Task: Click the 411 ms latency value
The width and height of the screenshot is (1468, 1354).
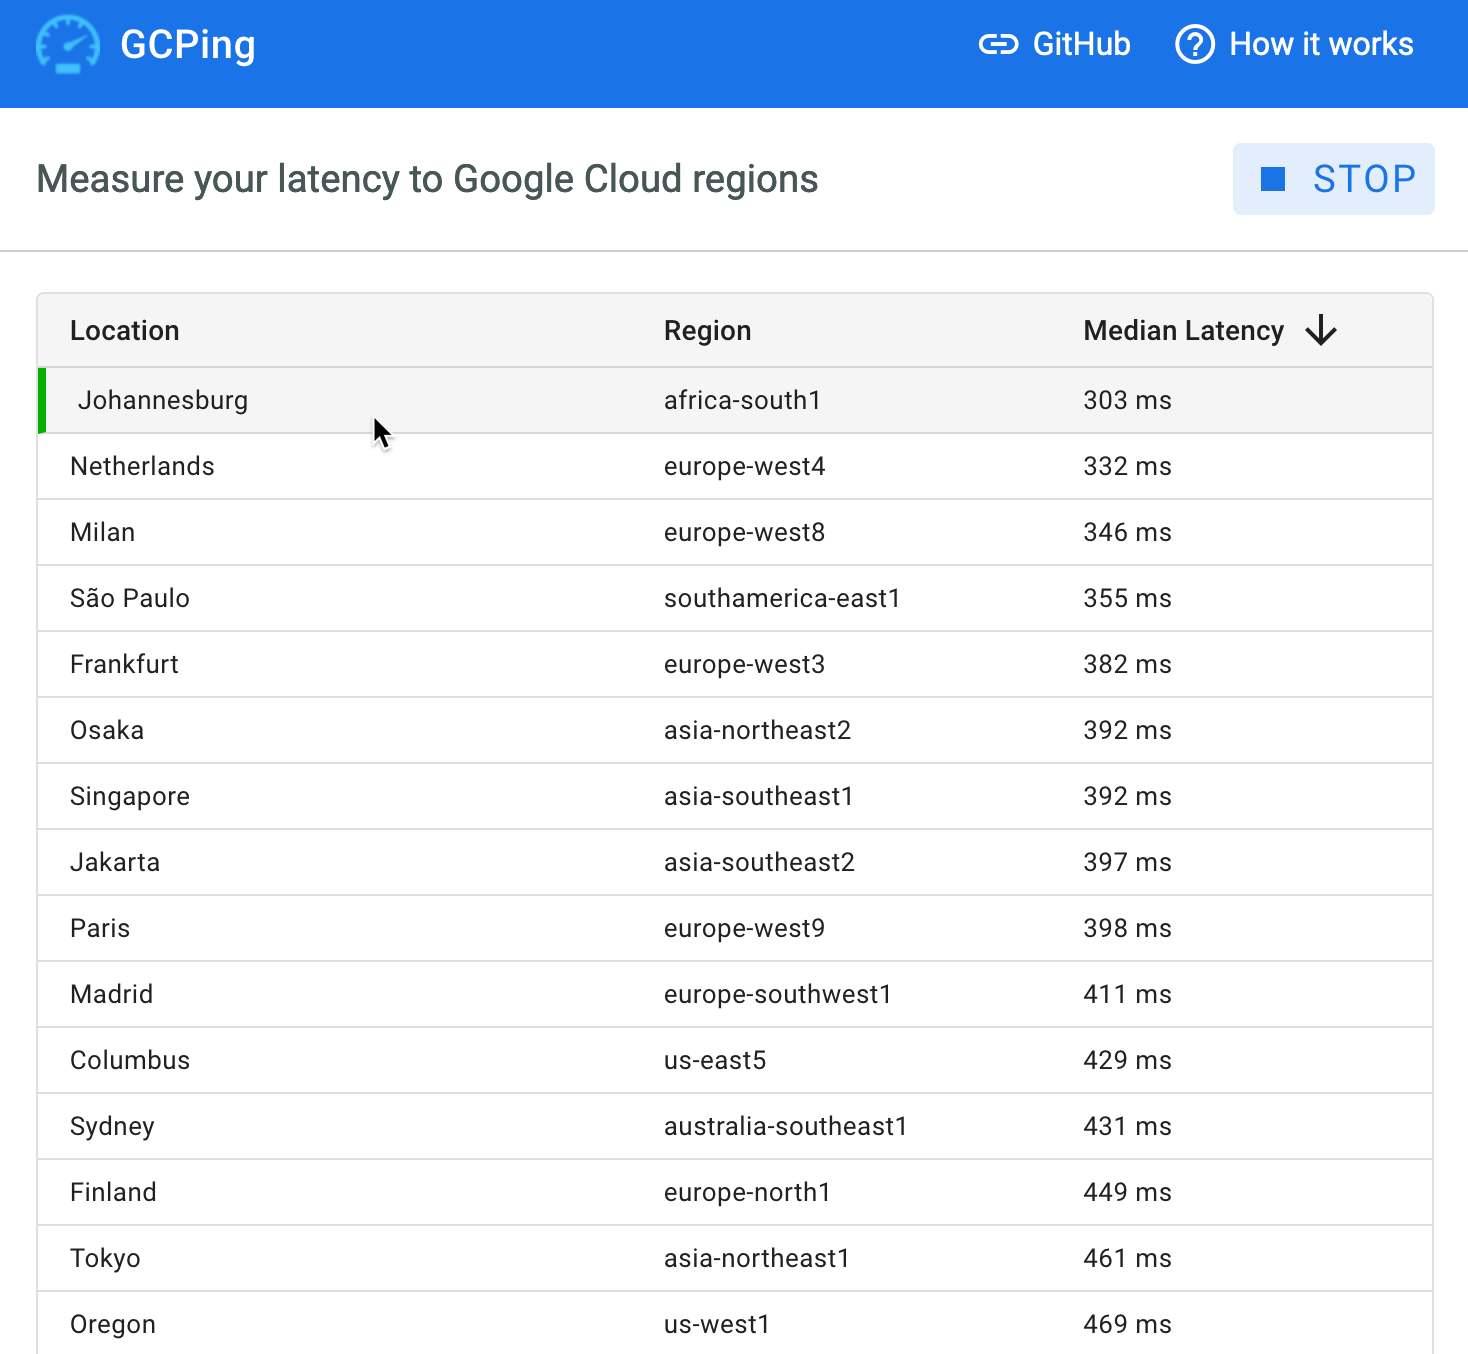Action: tap(1127, 994)
